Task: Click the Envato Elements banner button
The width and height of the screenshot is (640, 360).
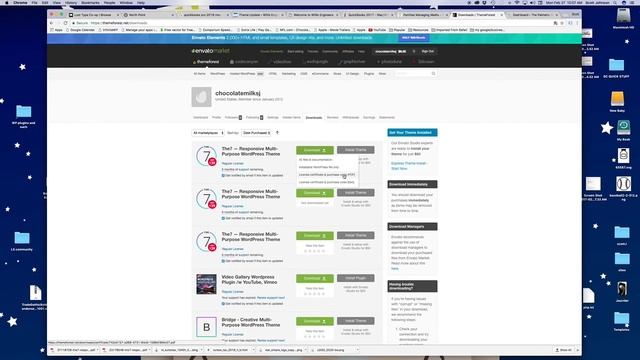Action: (x=413, y=38)
